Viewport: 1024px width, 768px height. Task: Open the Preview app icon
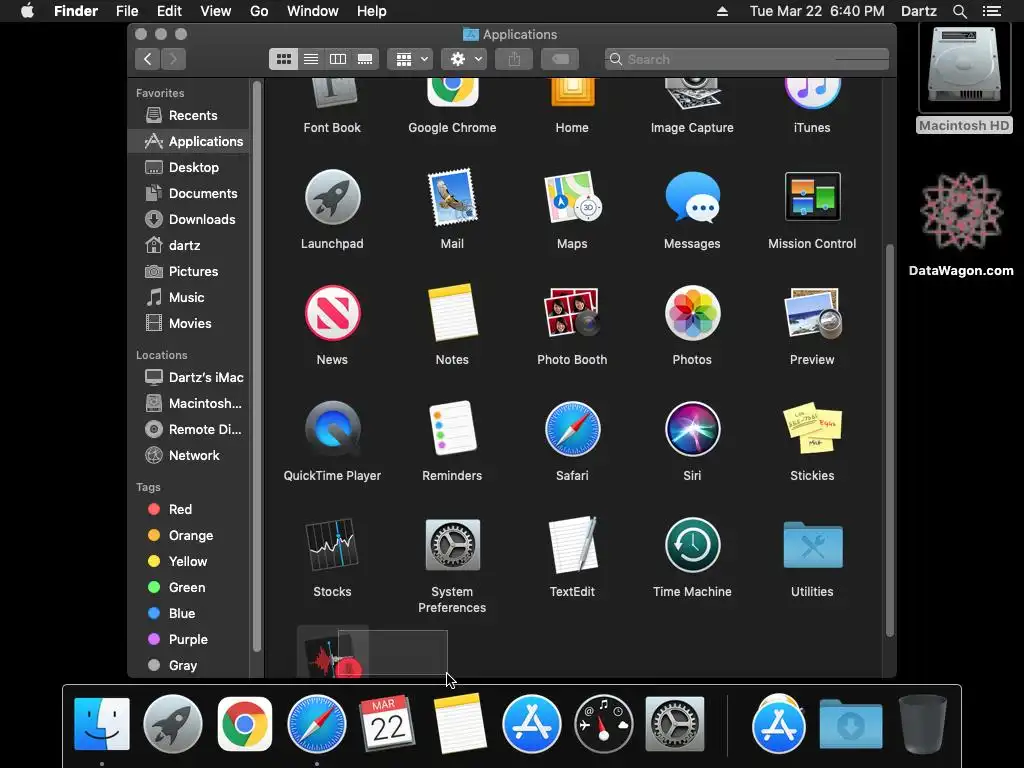point(812,313)
